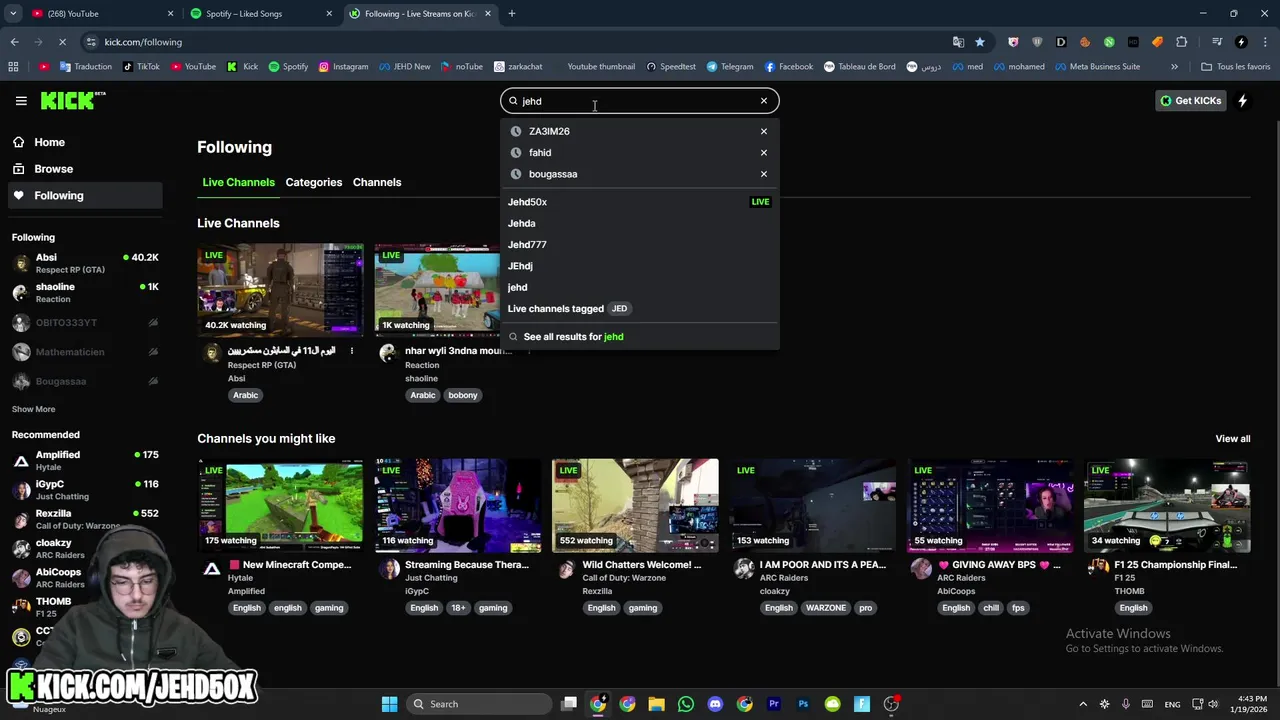This screenshot has height=720, width=1280.
Task: Open Discord from the taskbar
Action: pyautogui.click(x=715, y=704)
